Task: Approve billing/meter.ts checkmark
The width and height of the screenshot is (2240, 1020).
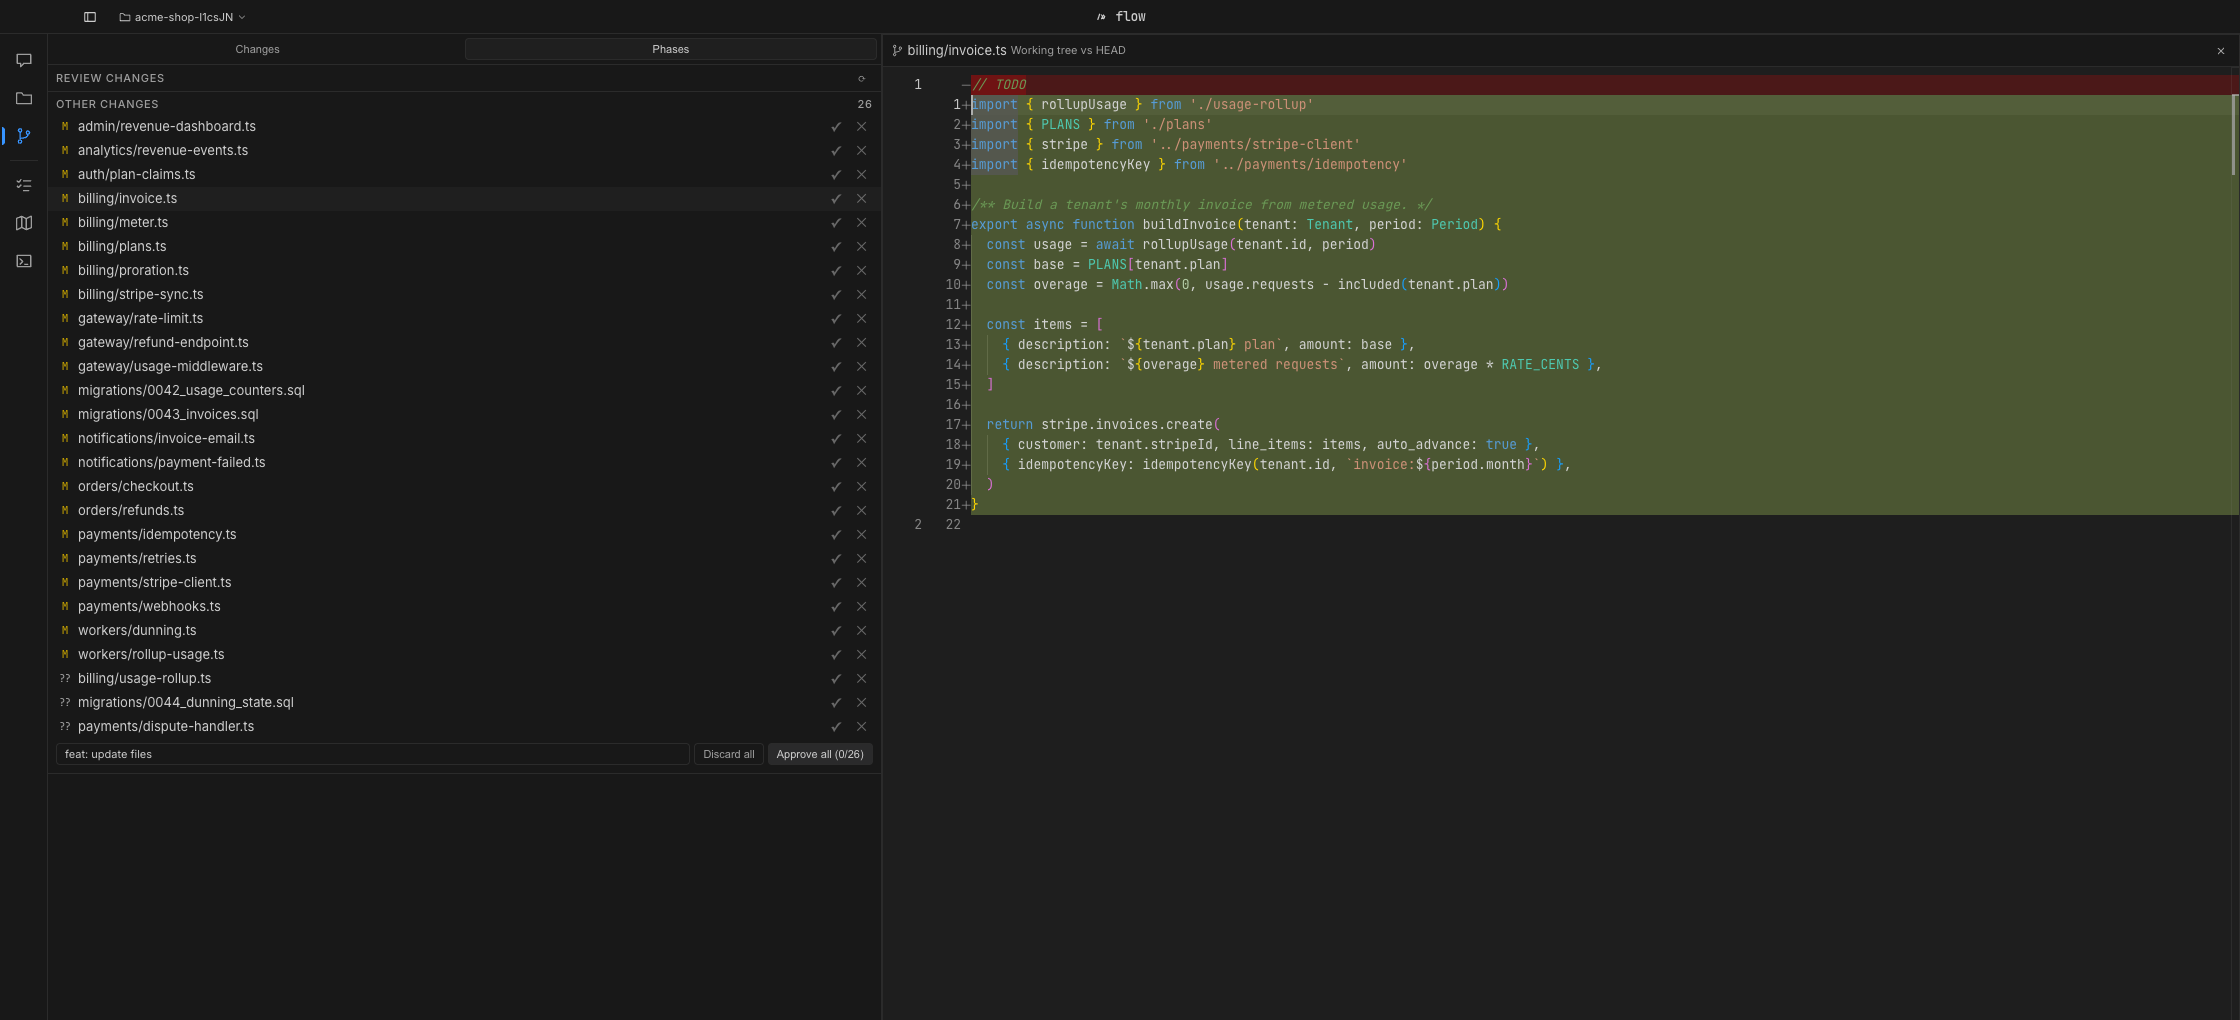Action: (x=836, y=222)
